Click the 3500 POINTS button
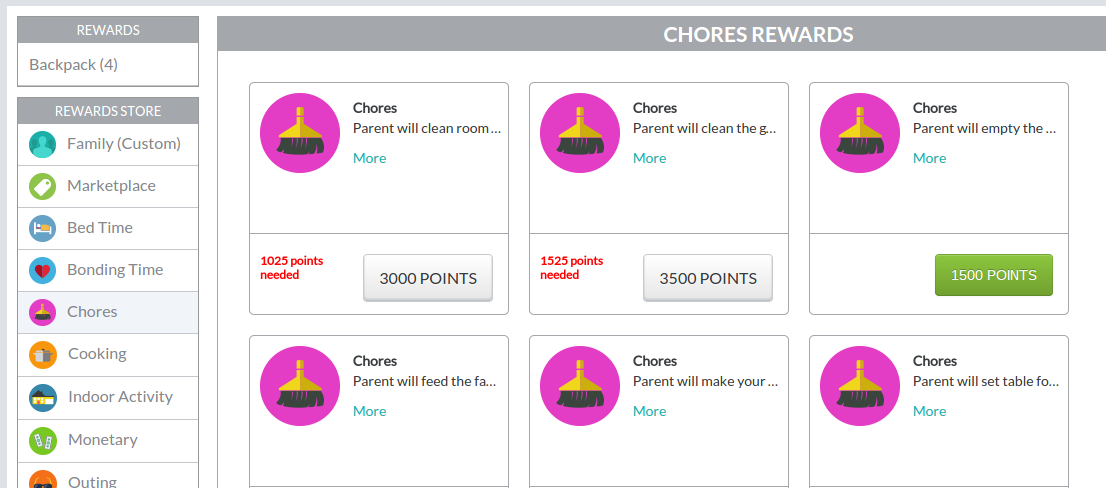Image resolution: width=1106 pixels, height=488 pixels. pos(708,278)
